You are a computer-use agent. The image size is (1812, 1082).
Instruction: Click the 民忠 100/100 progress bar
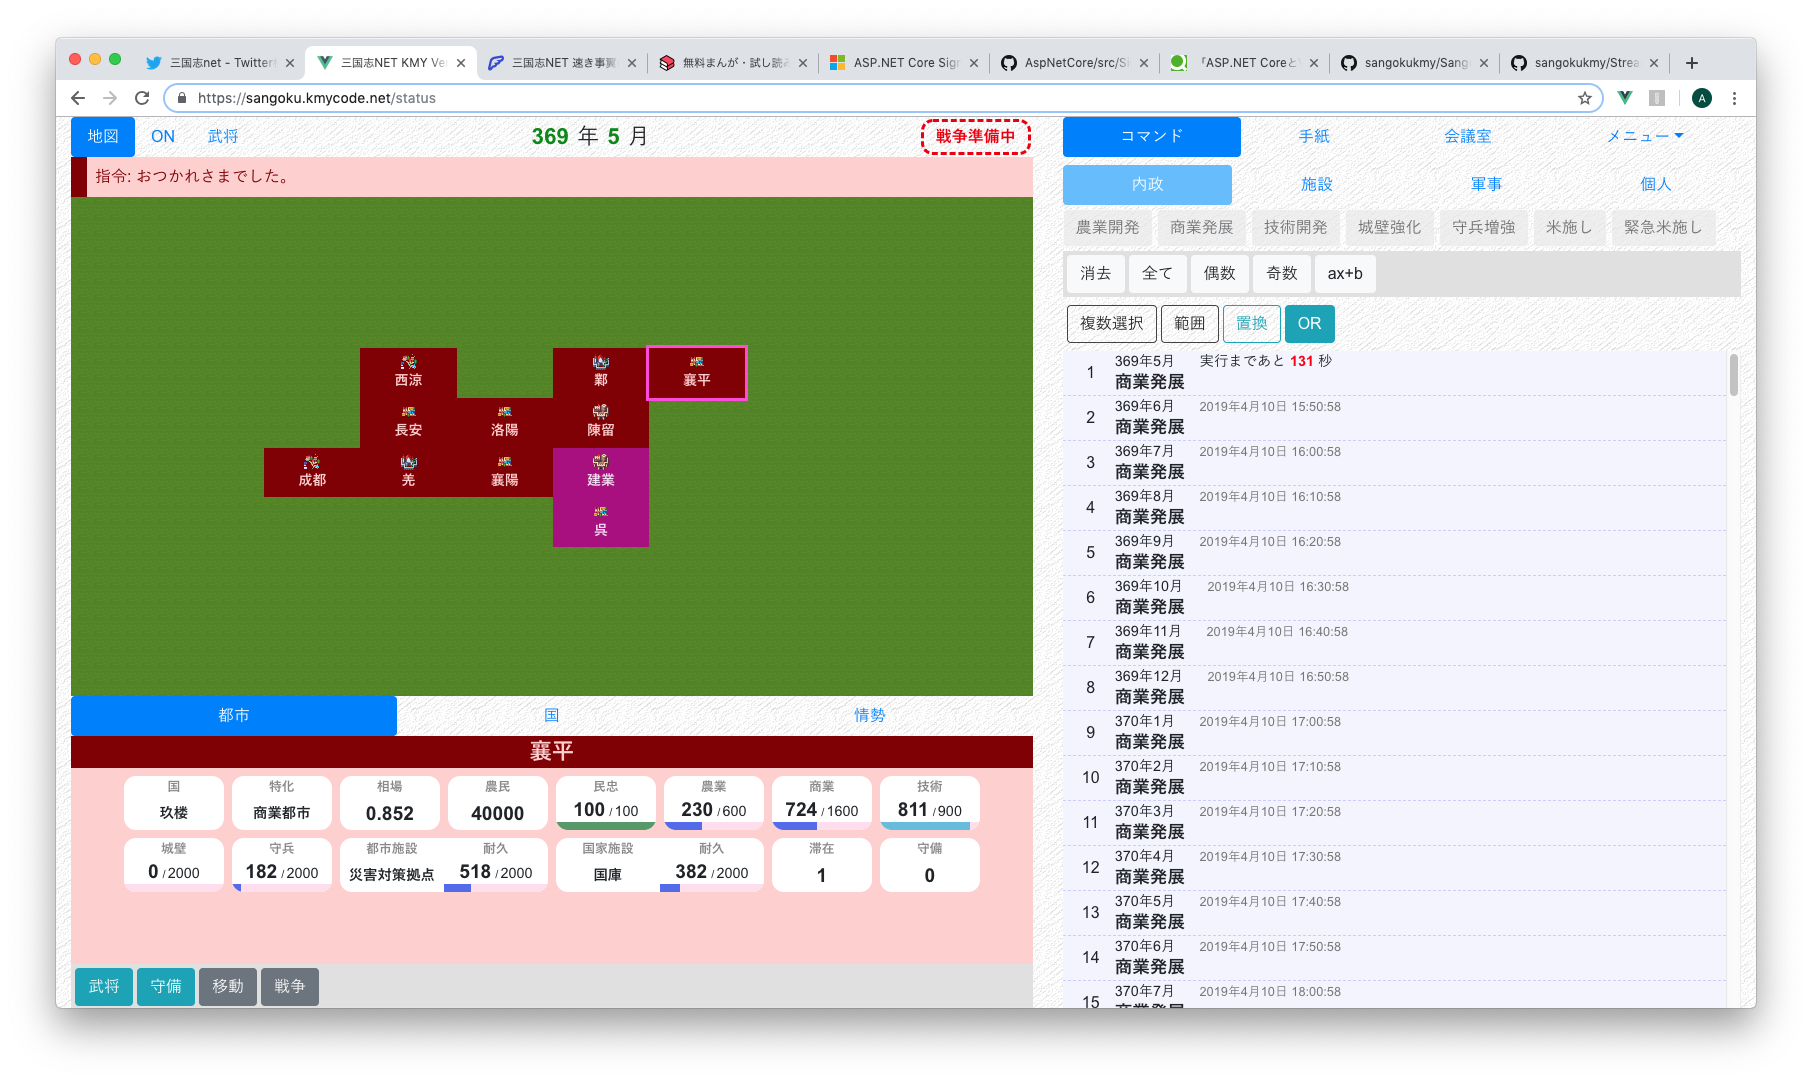606,826
